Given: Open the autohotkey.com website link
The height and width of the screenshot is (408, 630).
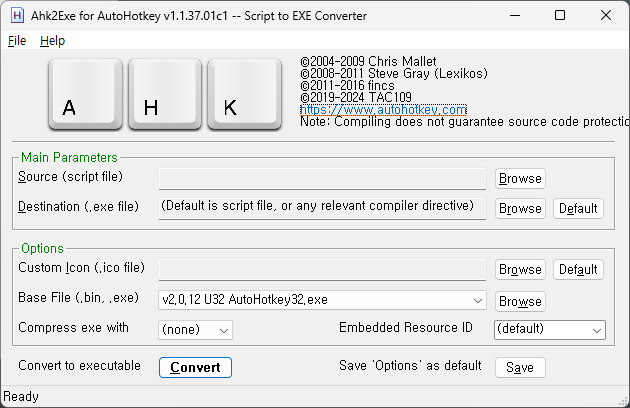Looking at the screenshot, I should [x=383, y=109].
